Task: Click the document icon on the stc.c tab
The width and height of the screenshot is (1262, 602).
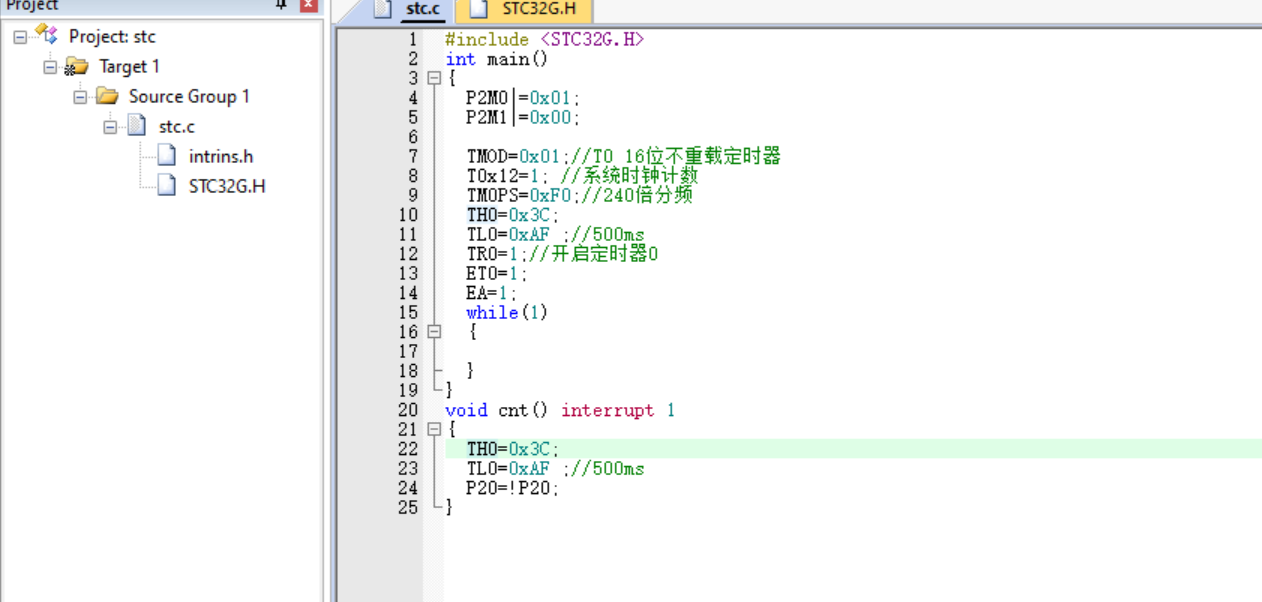Action: pyautogui.click(x=382, y=9)
